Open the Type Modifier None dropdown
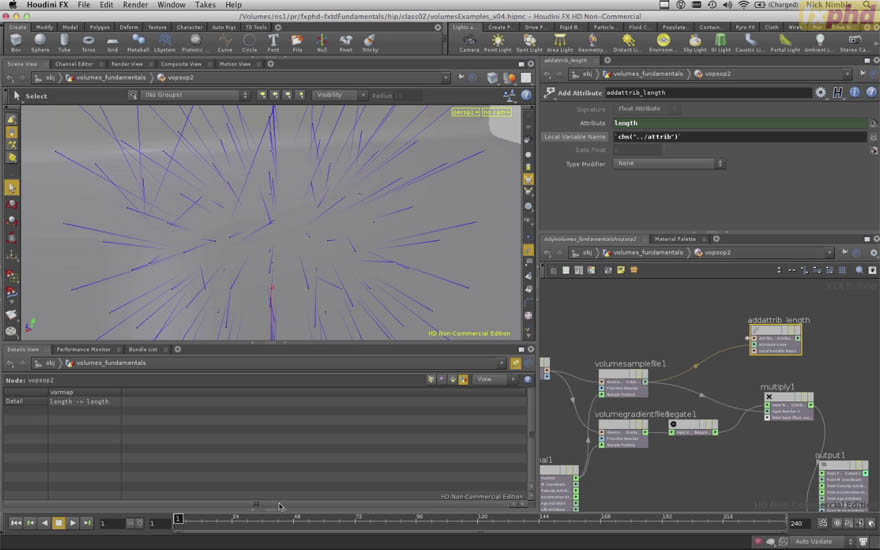Image resolution: width=880 pixels, height=550 pixels. 669,163
